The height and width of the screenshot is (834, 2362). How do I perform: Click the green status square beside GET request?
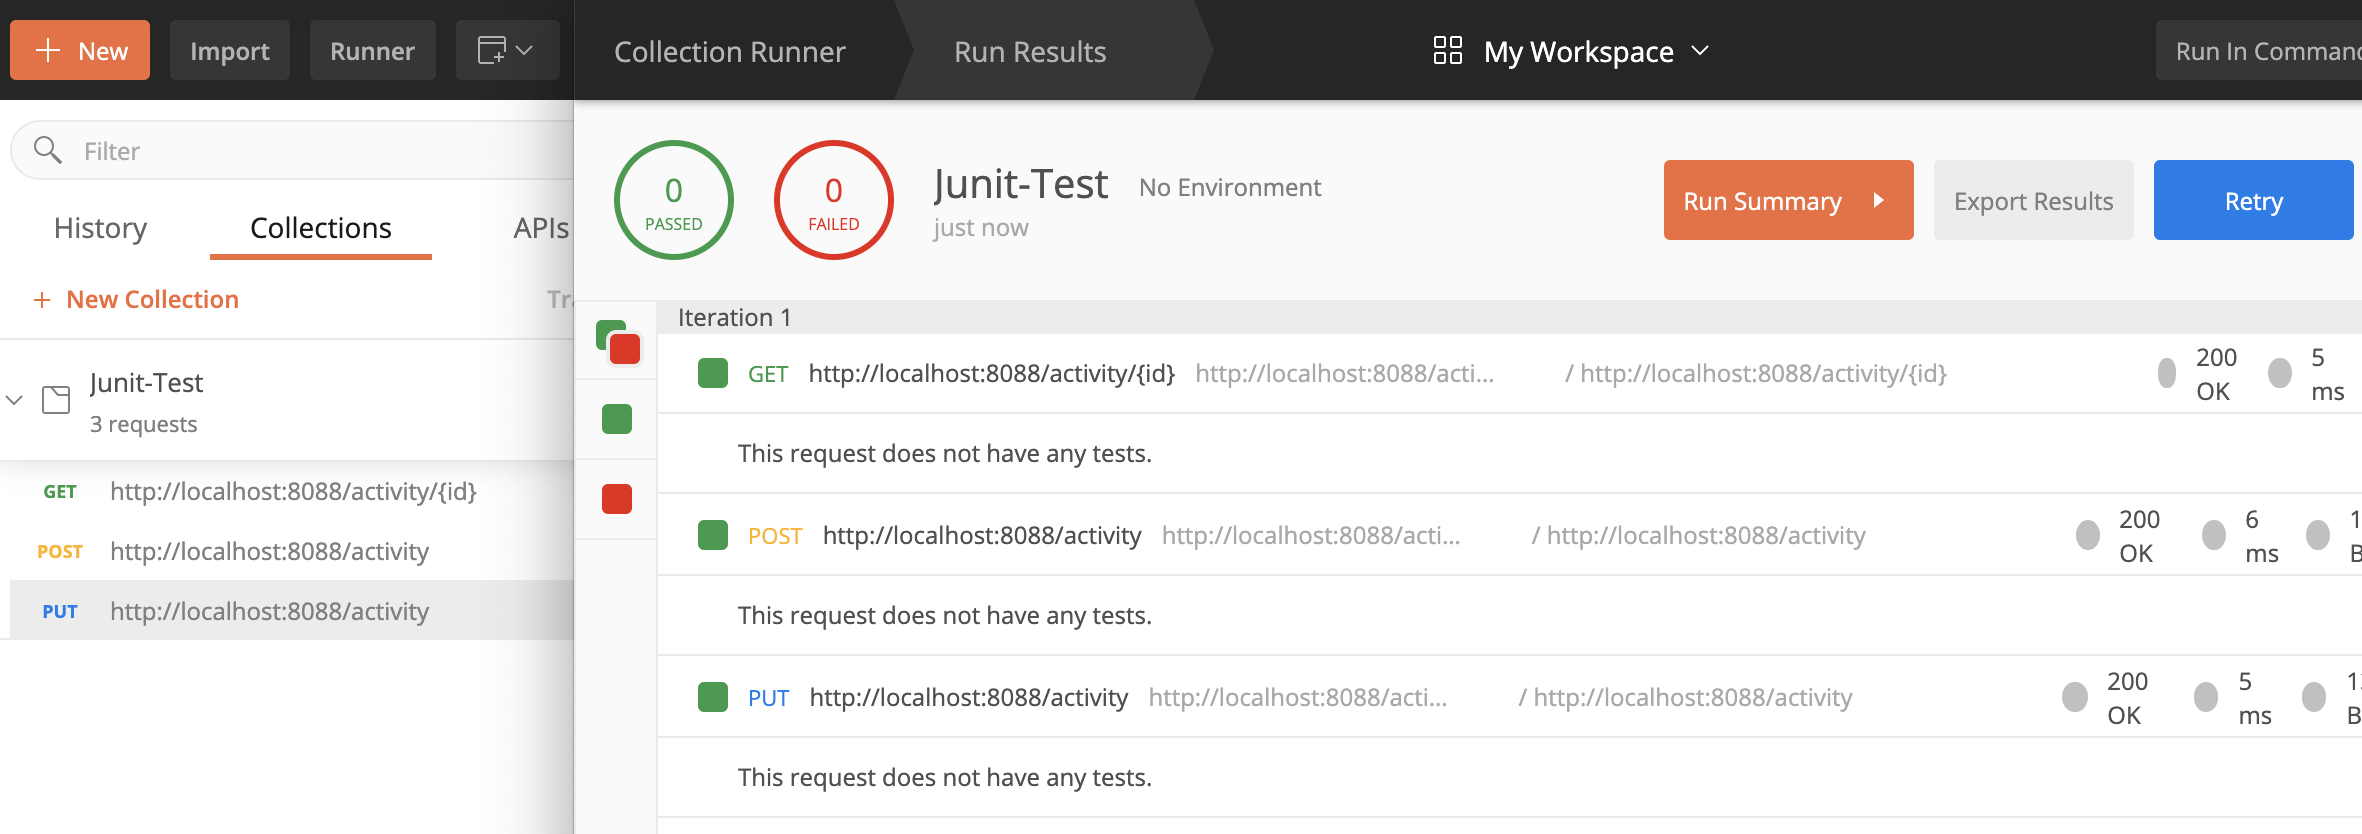click(713, 373)
